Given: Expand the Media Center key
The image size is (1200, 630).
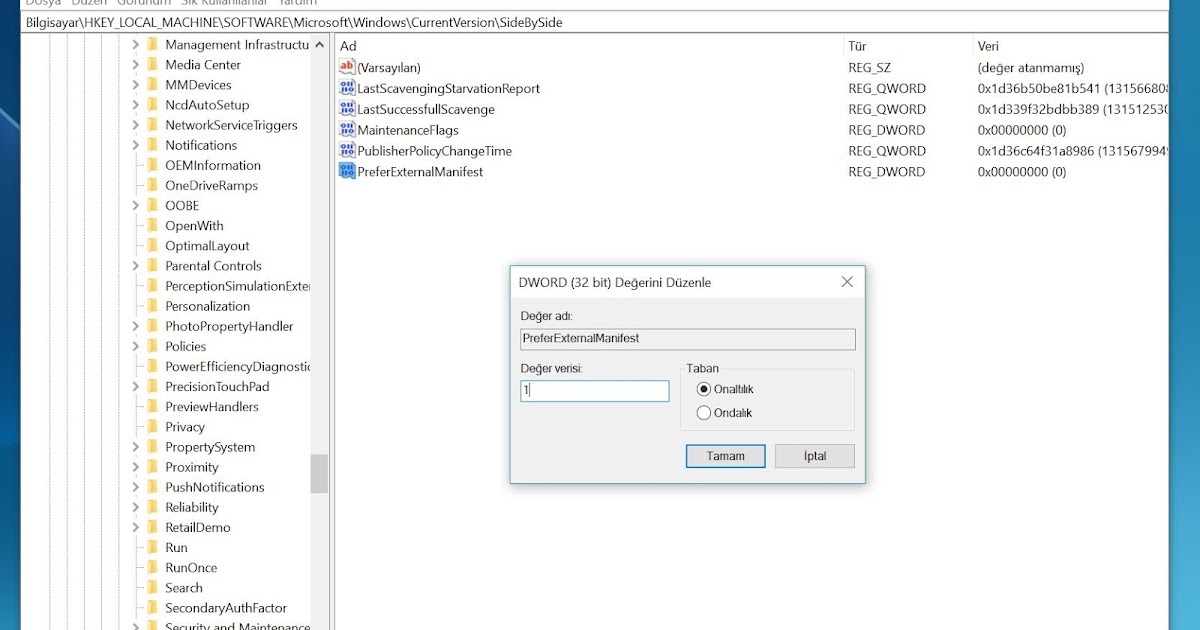Looking at the screenshot, I should tap(136, 64).
